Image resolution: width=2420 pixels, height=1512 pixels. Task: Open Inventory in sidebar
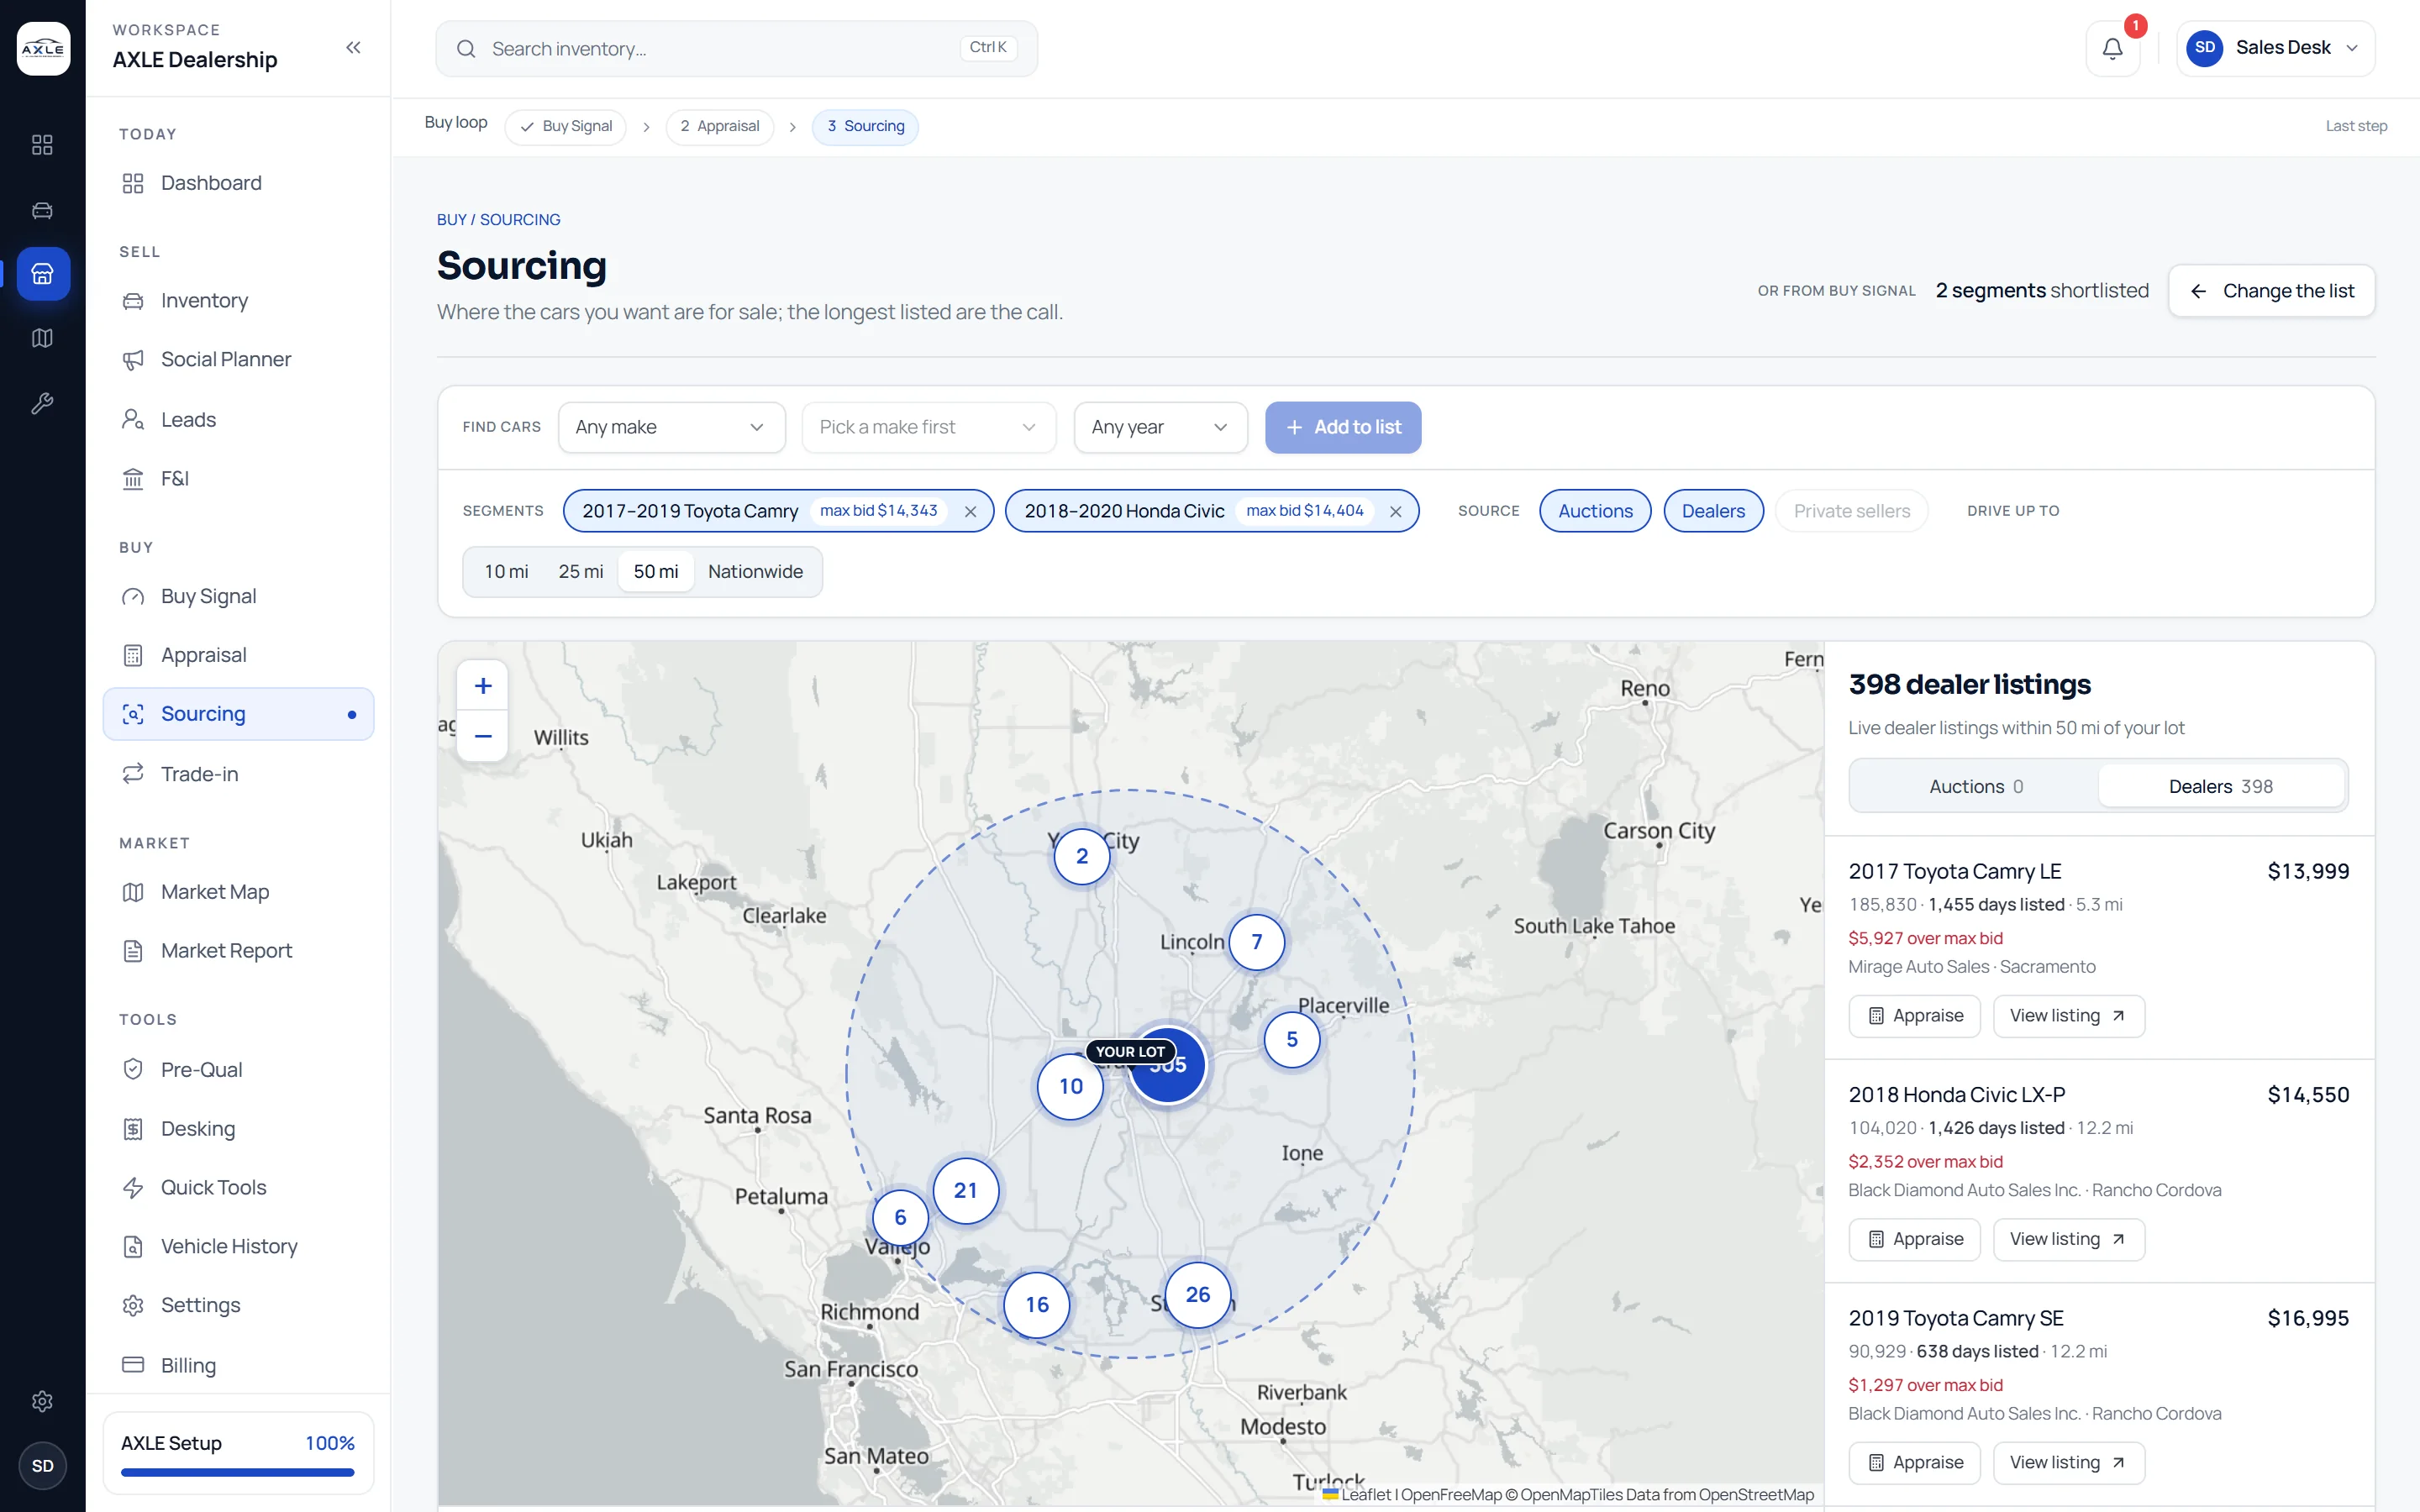pos(238,300)
